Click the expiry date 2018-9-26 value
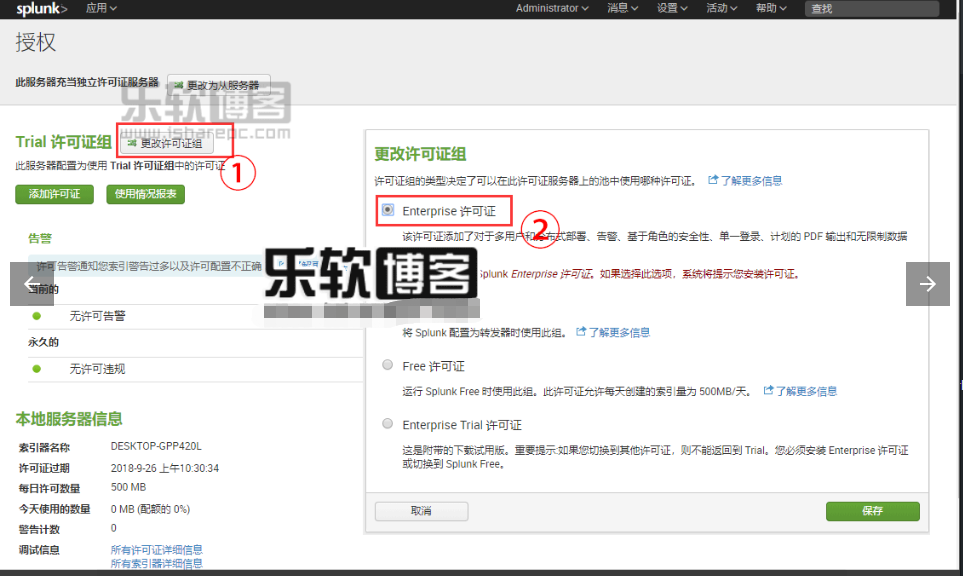The width and height of the screenshot is (963, 576). tap(165, 468)
